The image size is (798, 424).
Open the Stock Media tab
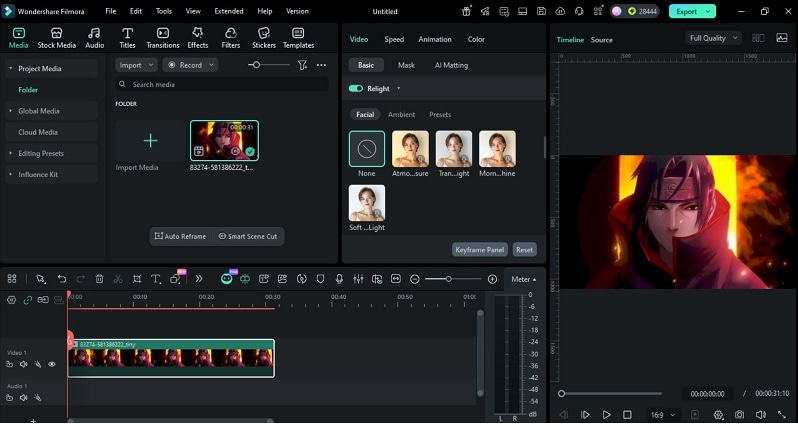click(x=56, y=38)
